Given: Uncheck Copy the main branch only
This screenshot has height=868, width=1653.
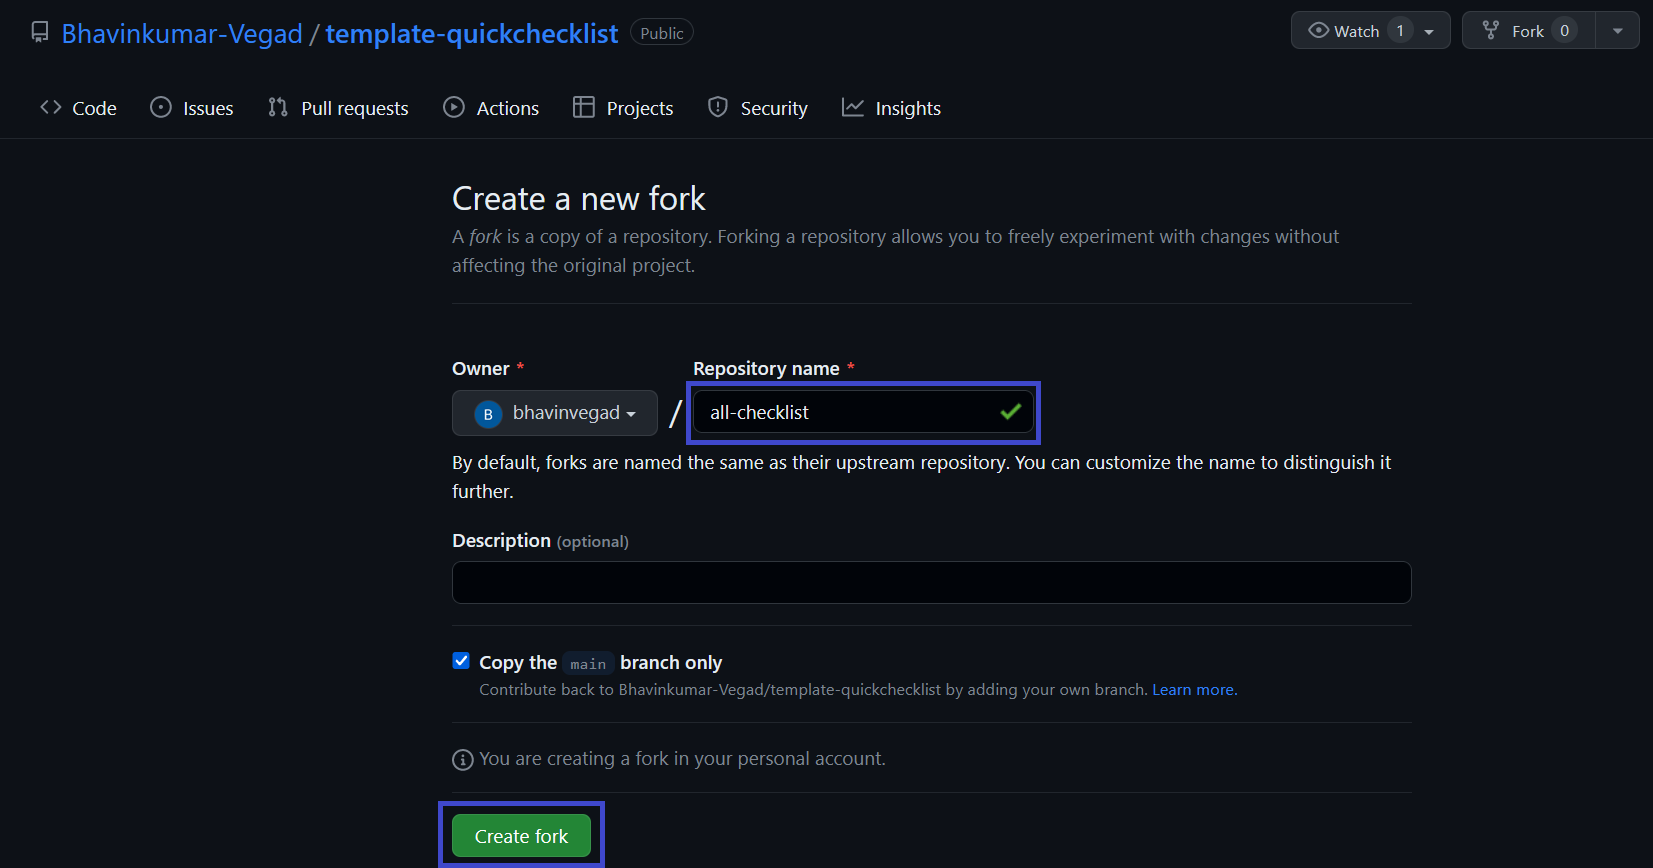Looking at the screenshot, I should click(x=461, y=661).
